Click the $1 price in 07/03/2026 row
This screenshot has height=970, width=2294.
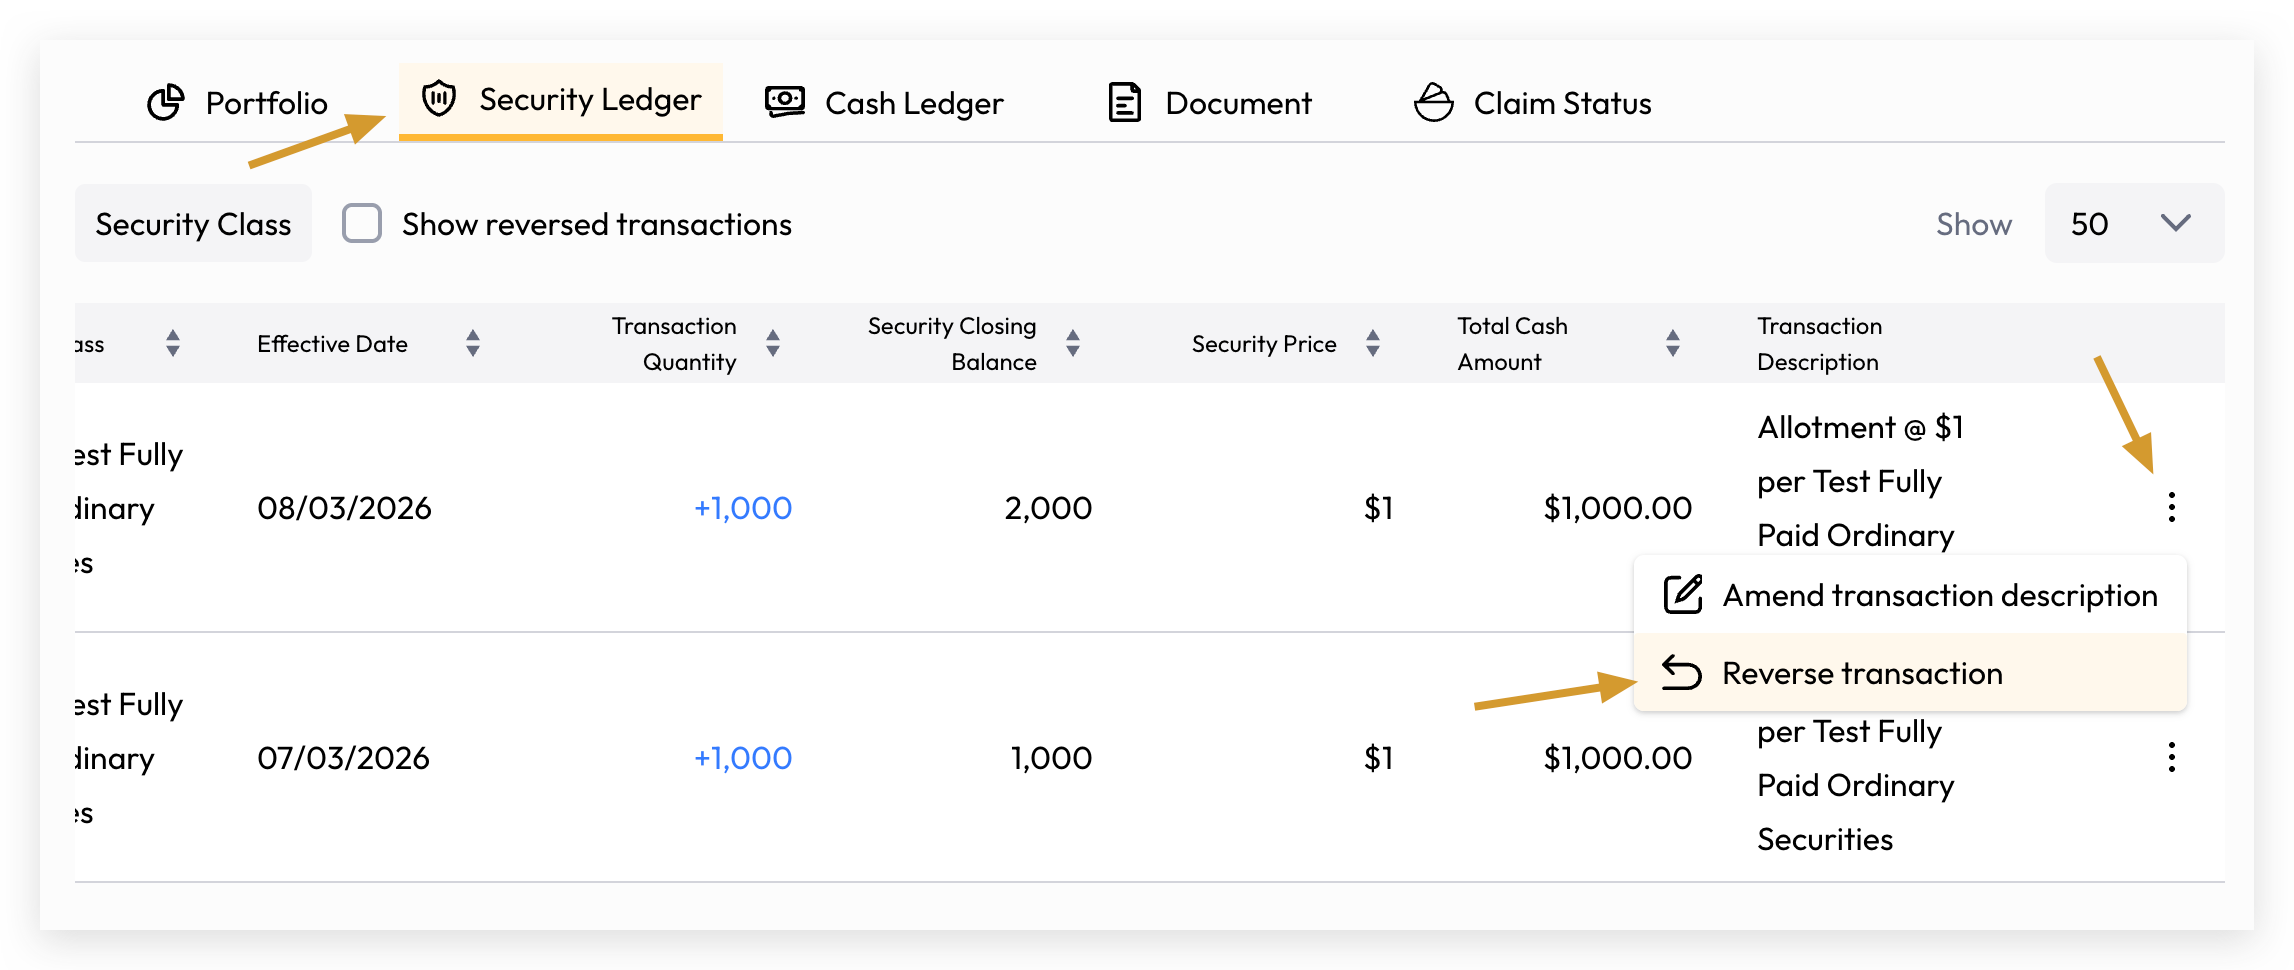pos(1378,758)
